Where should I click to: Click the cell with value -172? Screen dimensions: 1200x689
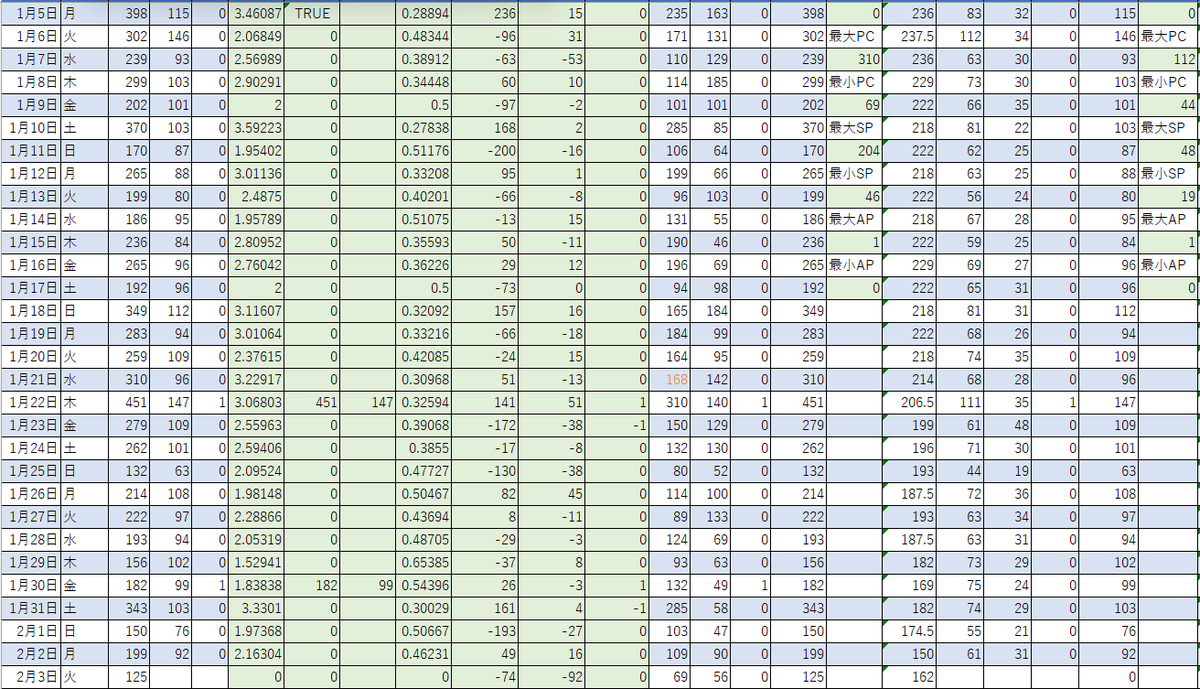[x=487, y=424]
